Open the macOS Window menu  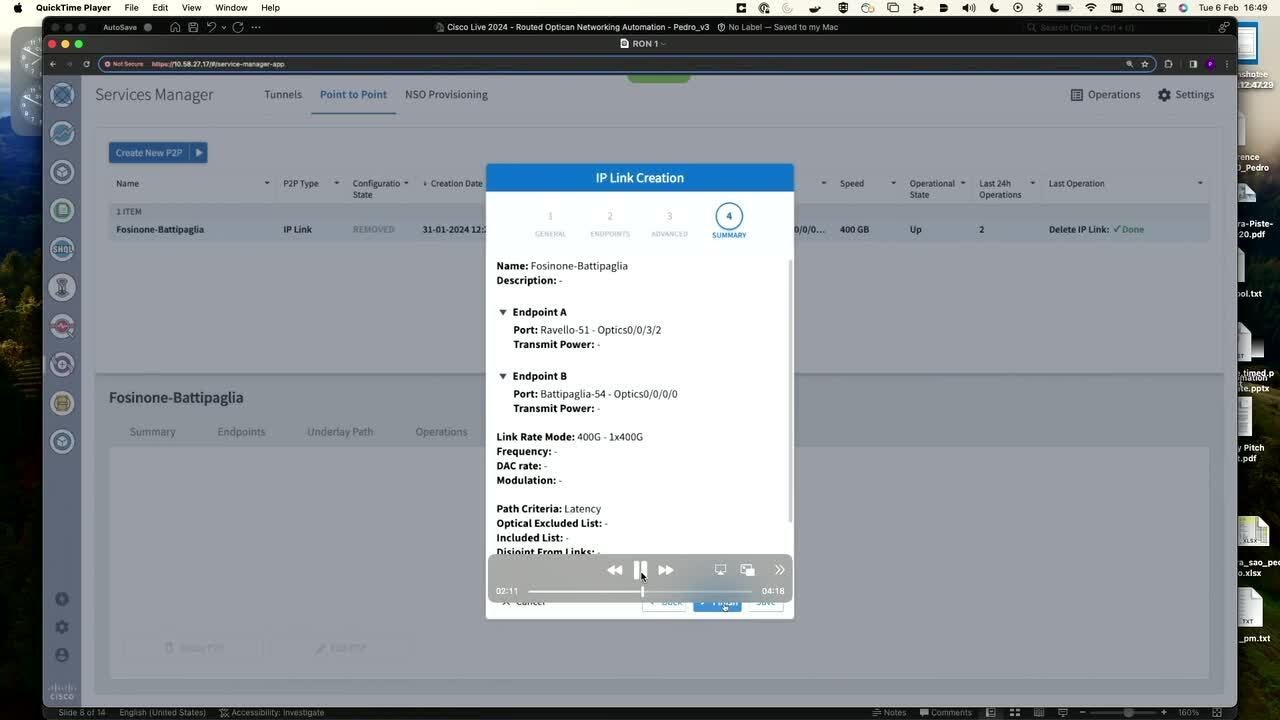(231, 7)
